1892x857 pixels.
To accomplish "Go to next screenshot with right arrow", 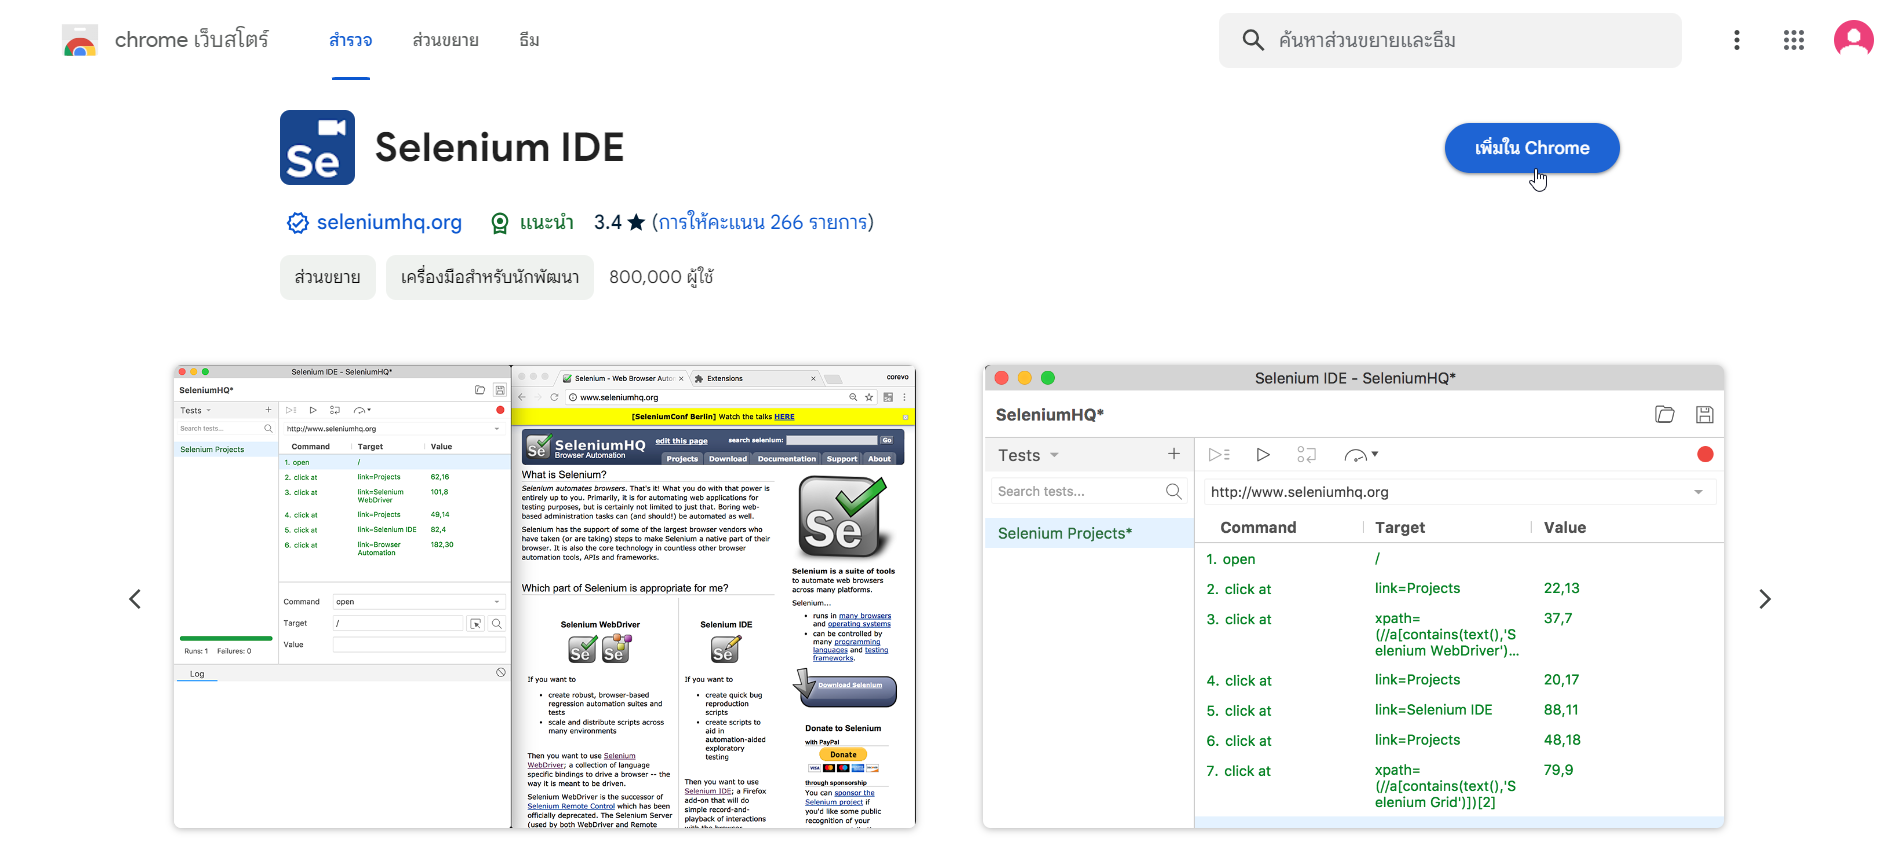I will pos(1765,599).
